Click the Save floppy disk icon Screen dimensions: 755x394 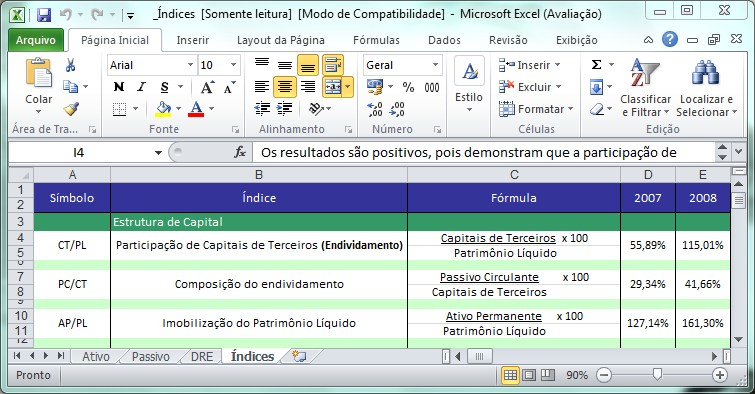point(44,14)
